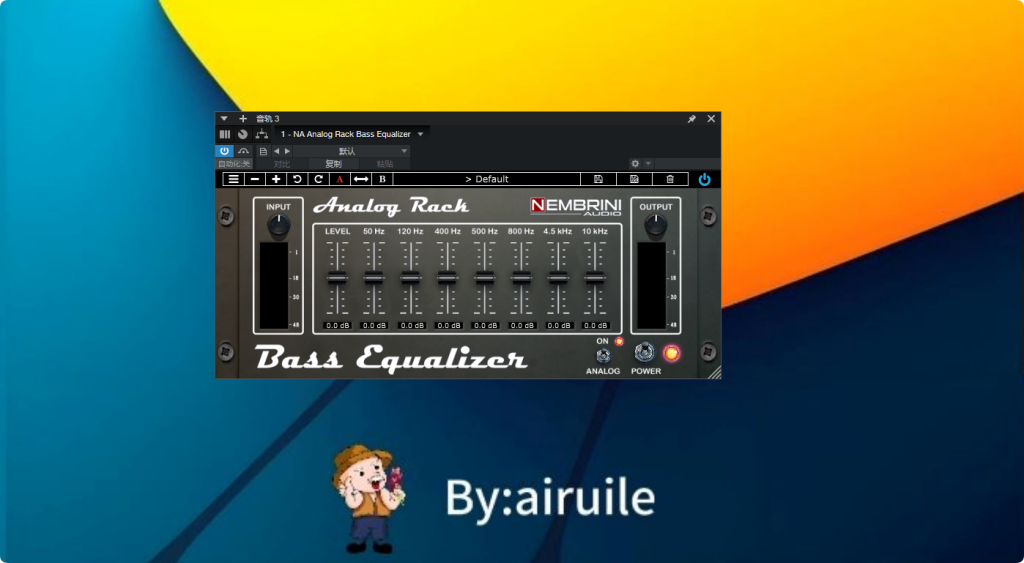Click the 120 Hz fader handle
This screenshot has height=563, width=1024.
(x=410, y=278)
